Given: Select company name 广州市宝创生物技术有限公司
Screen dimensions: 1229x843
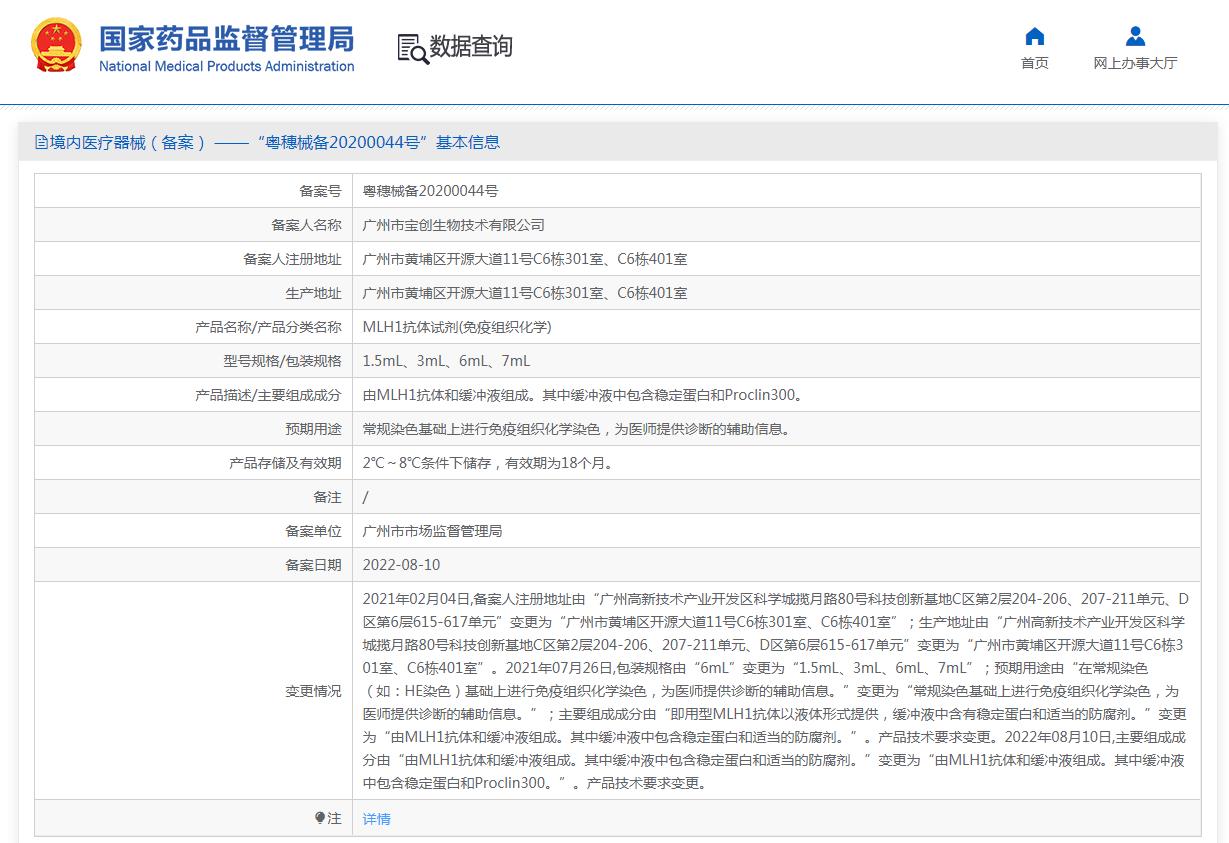Looking at the screenshot, I should tap(453, 225).
